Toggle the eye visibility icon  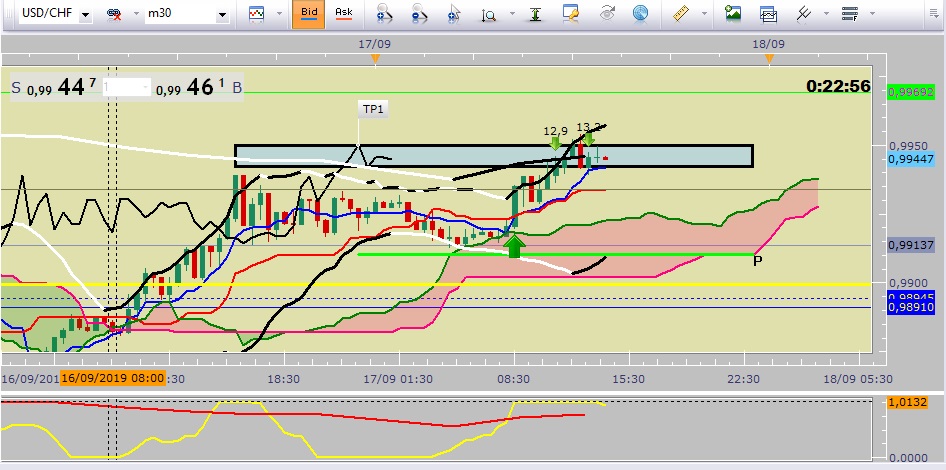pyautogui.click(x=608, y=14)
